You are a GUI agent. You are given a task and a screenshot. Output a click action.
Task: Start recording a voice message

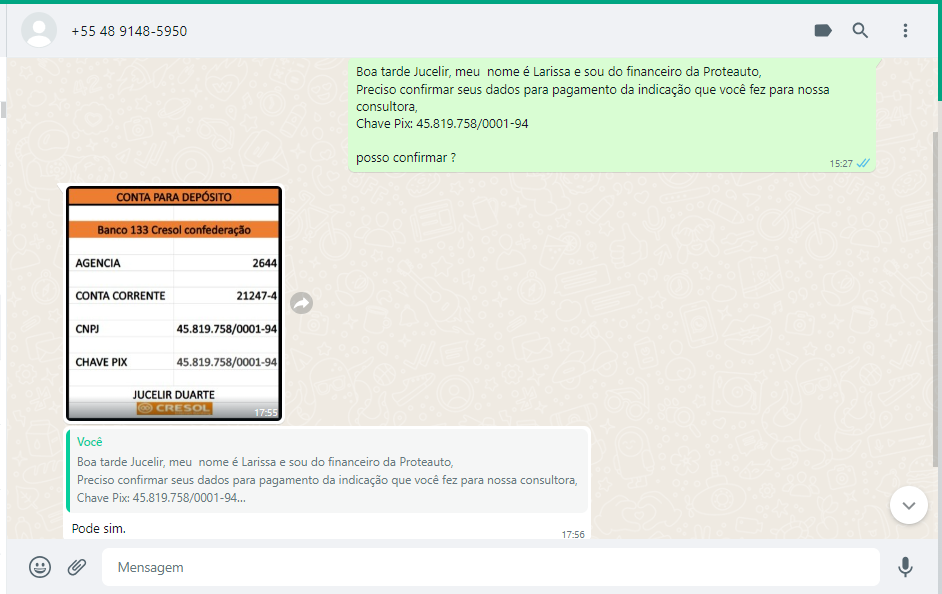pos(905,567)
